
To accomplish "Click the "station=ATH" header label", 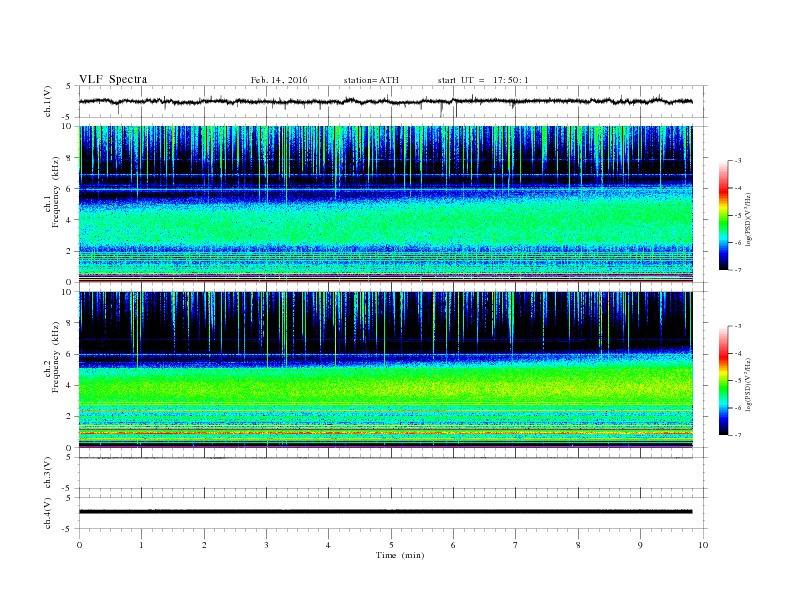I will click(371, 80).
